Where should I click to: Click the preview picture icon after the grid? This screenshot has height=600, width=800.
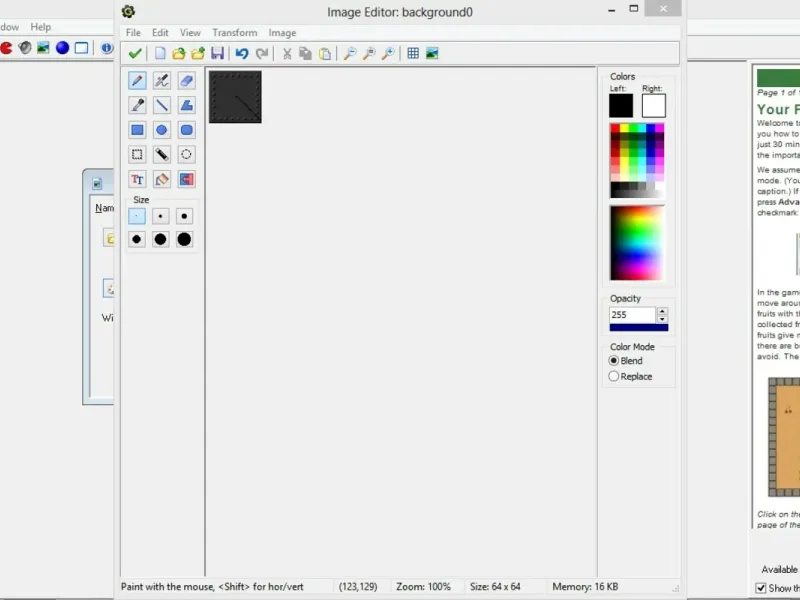432,53
